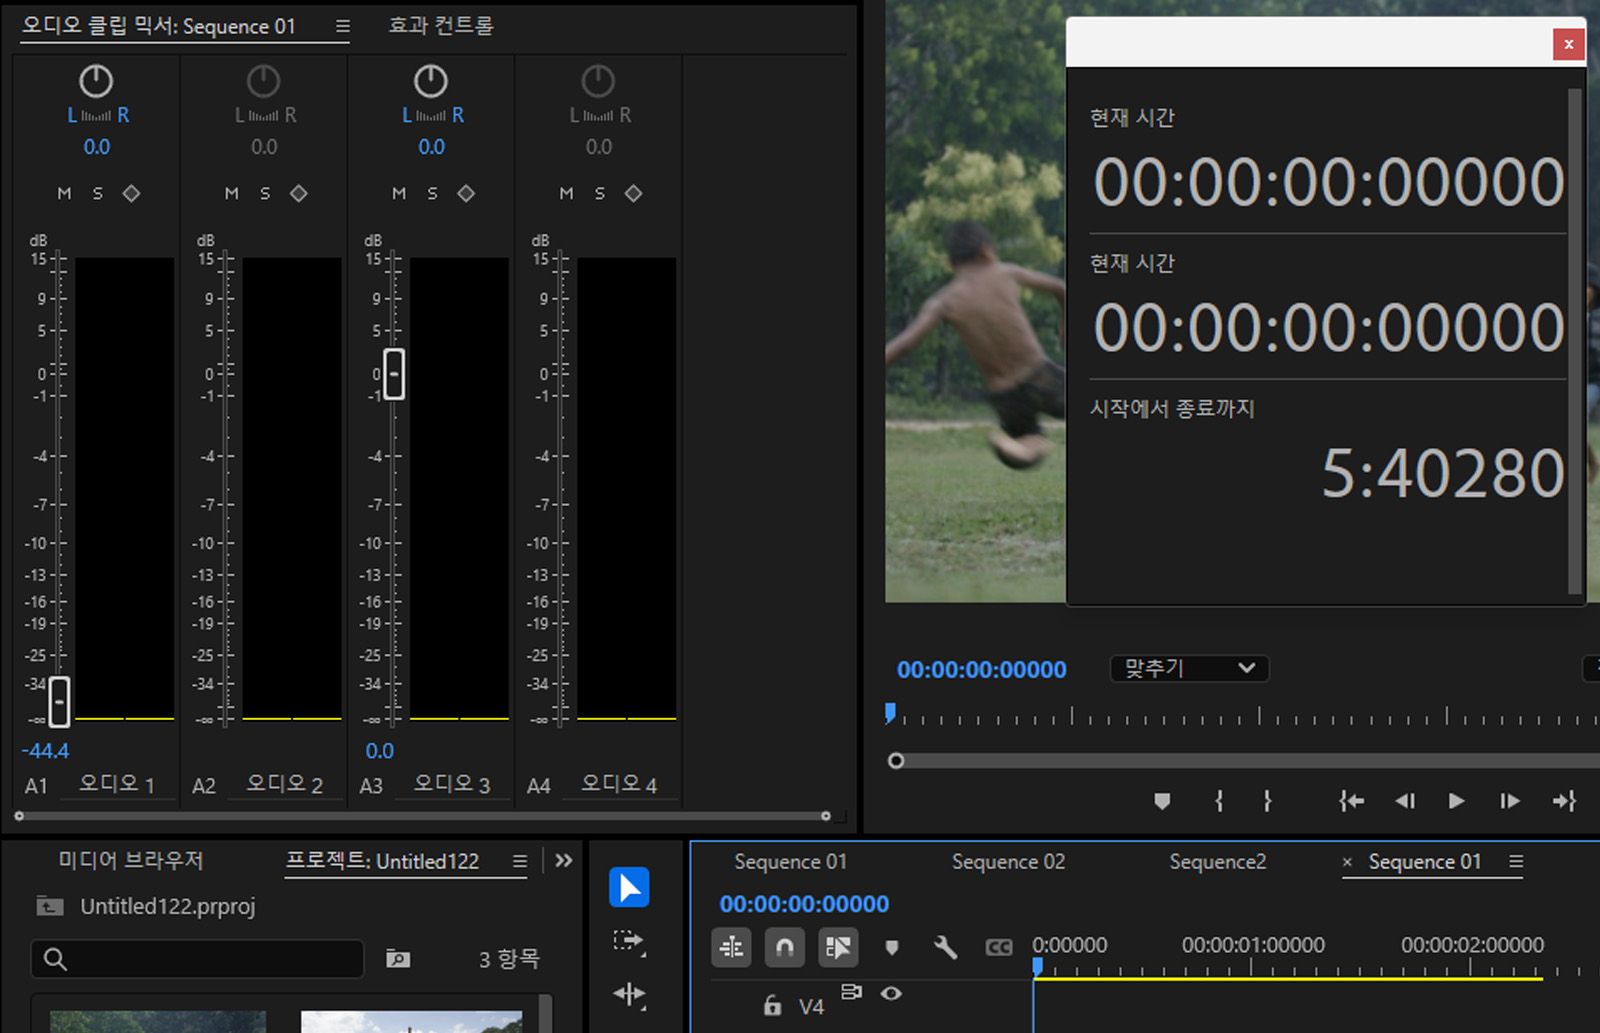Image resolution: width=1600 pixels, height=1033 pixels.
Task: Mute audio track A1 in mixer
Action: pos(65,193)
